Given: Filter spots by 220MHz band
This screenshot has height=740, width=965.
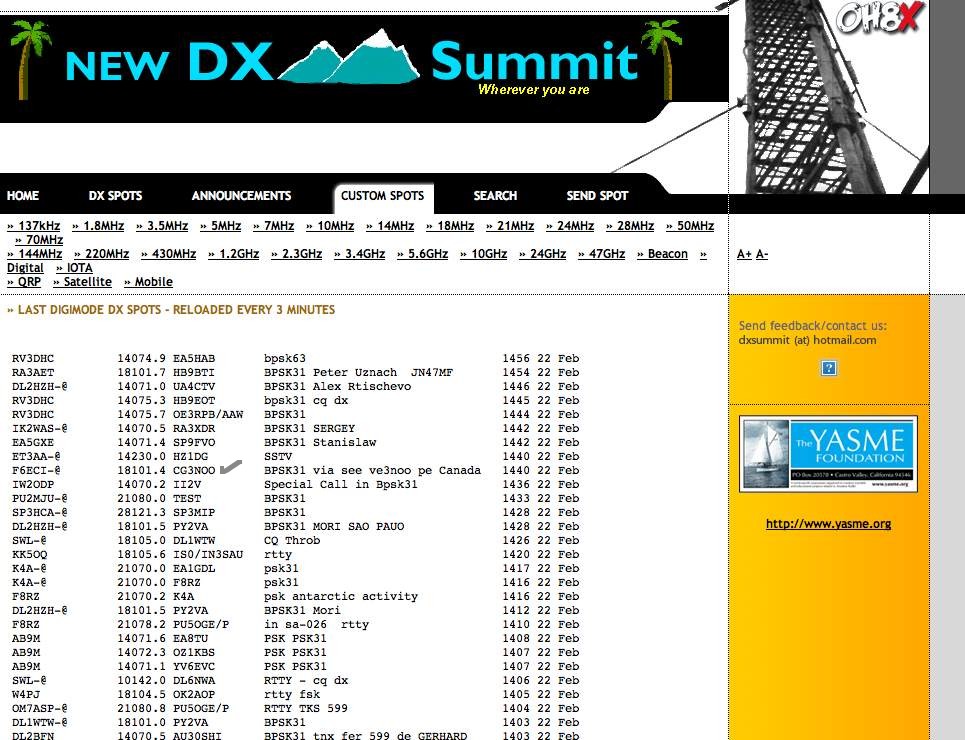Looking at the screenshot, I should [102, 254].
